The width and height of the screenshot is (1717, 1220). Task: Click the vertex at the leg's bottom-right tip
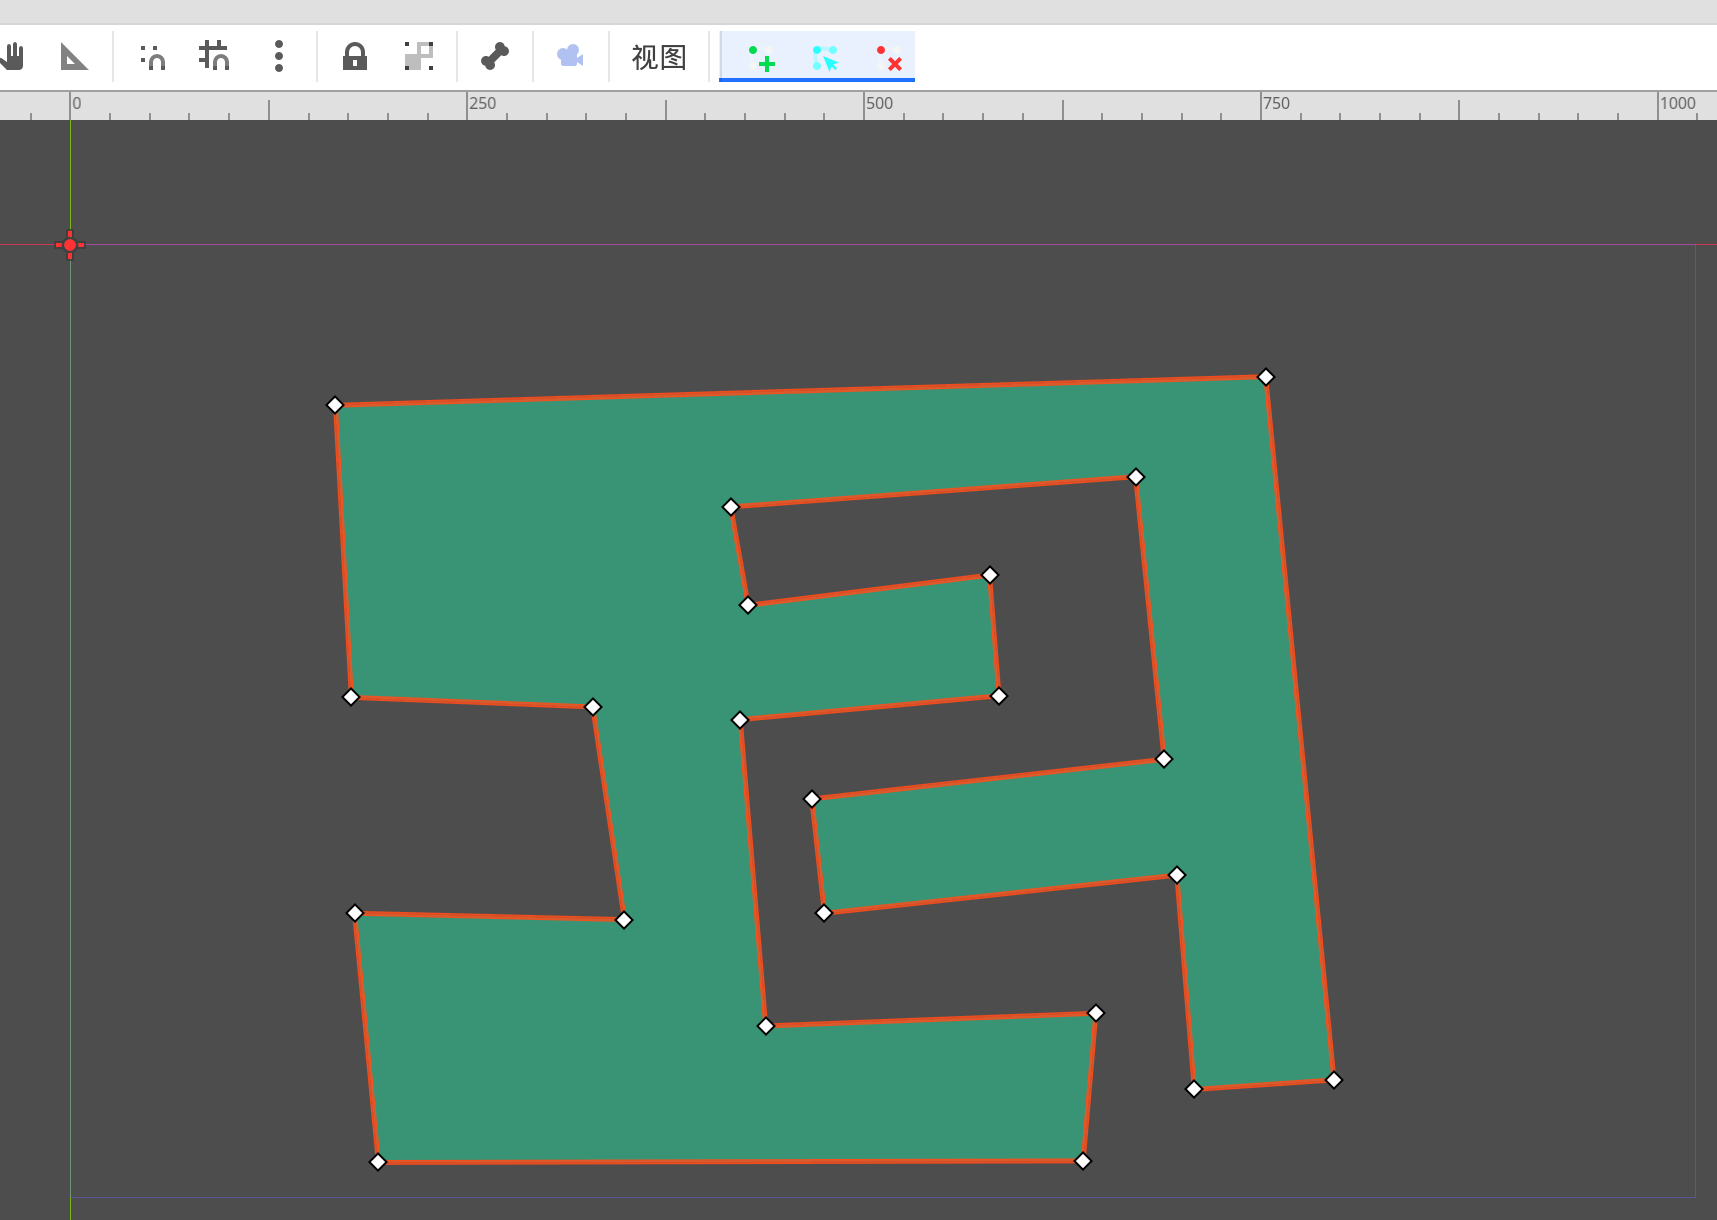[1334, 1080]
